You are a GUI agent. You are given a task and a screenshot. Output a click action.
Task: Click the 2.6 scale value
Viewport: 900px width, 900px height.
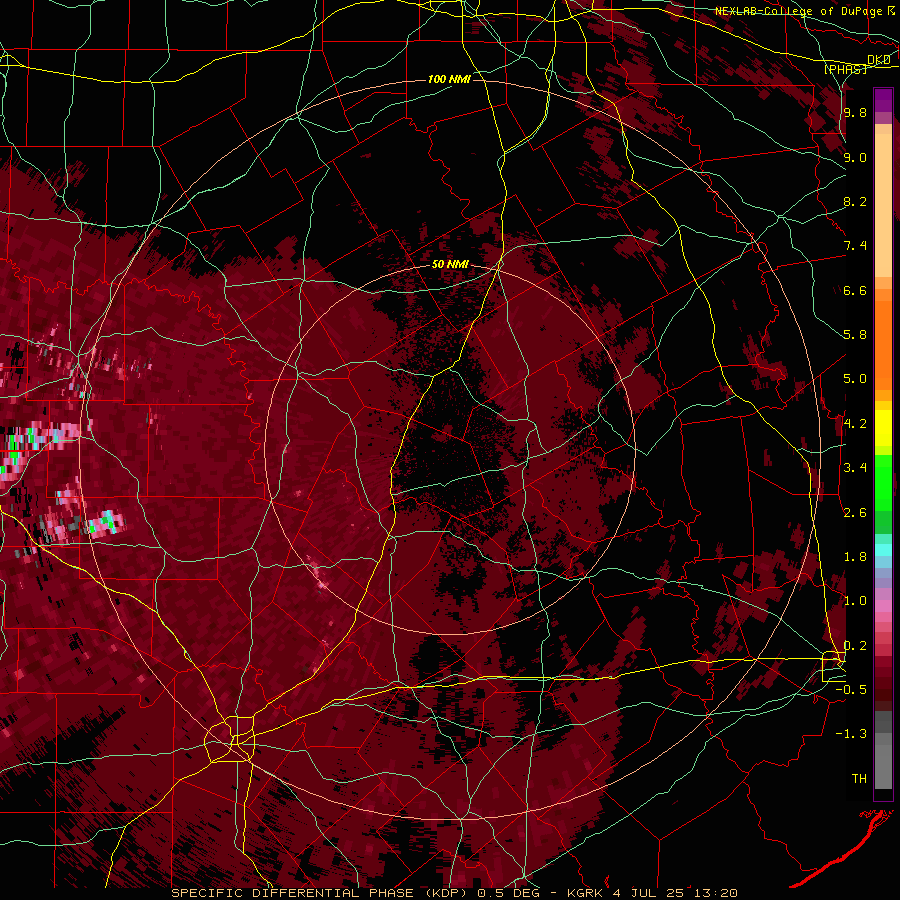click(x=855, y=513)
